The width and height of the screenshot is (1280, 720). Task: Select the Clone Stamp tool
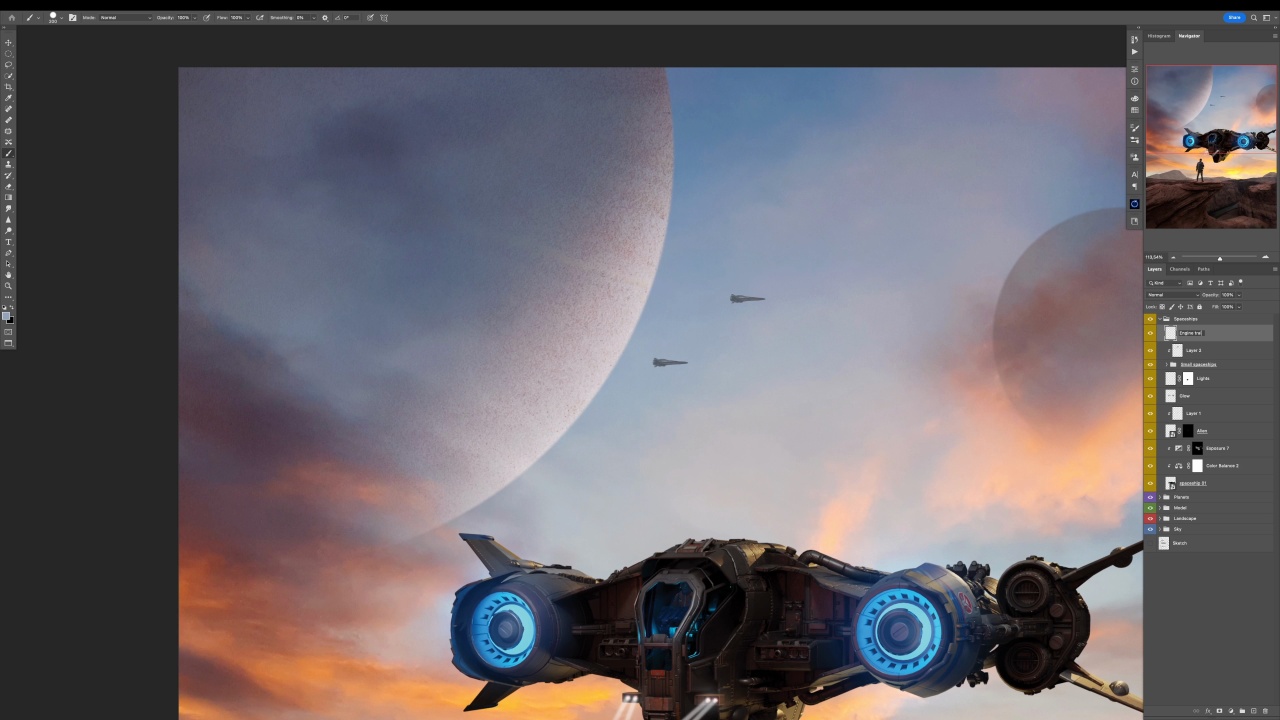(x=8, y=164)
